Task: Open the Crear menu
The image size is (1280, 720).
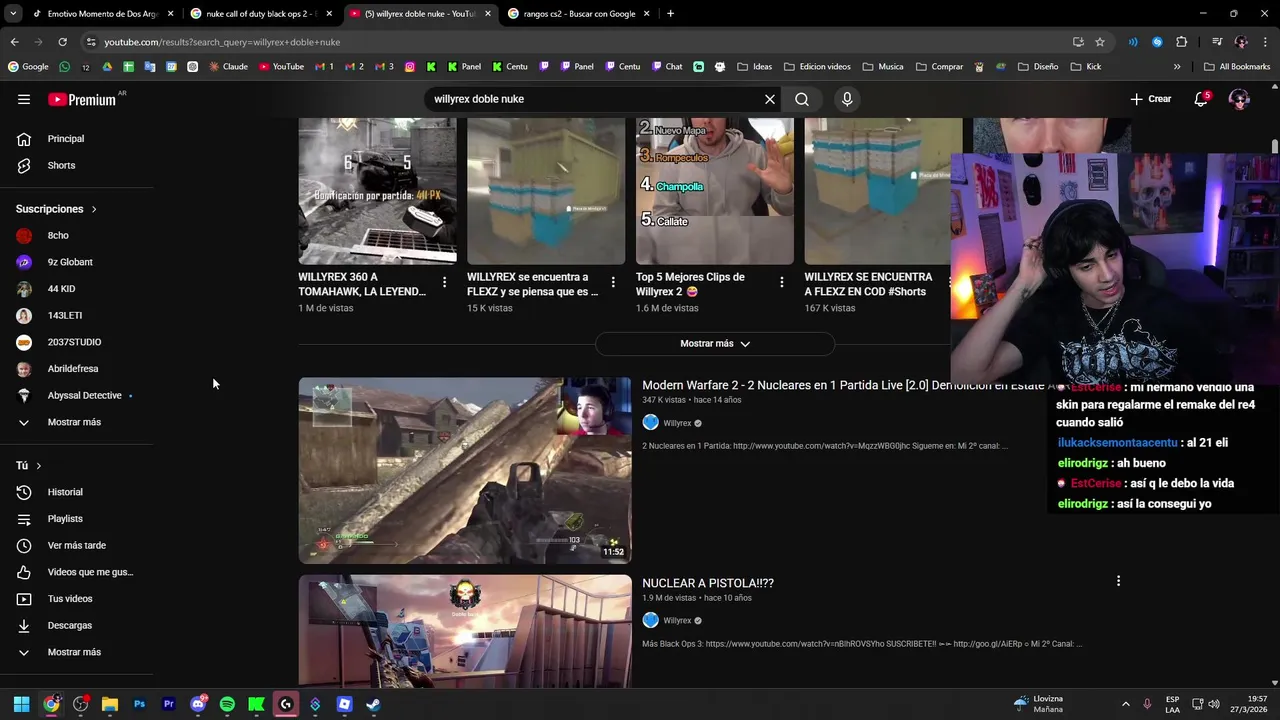Action: pos(1151,99)
